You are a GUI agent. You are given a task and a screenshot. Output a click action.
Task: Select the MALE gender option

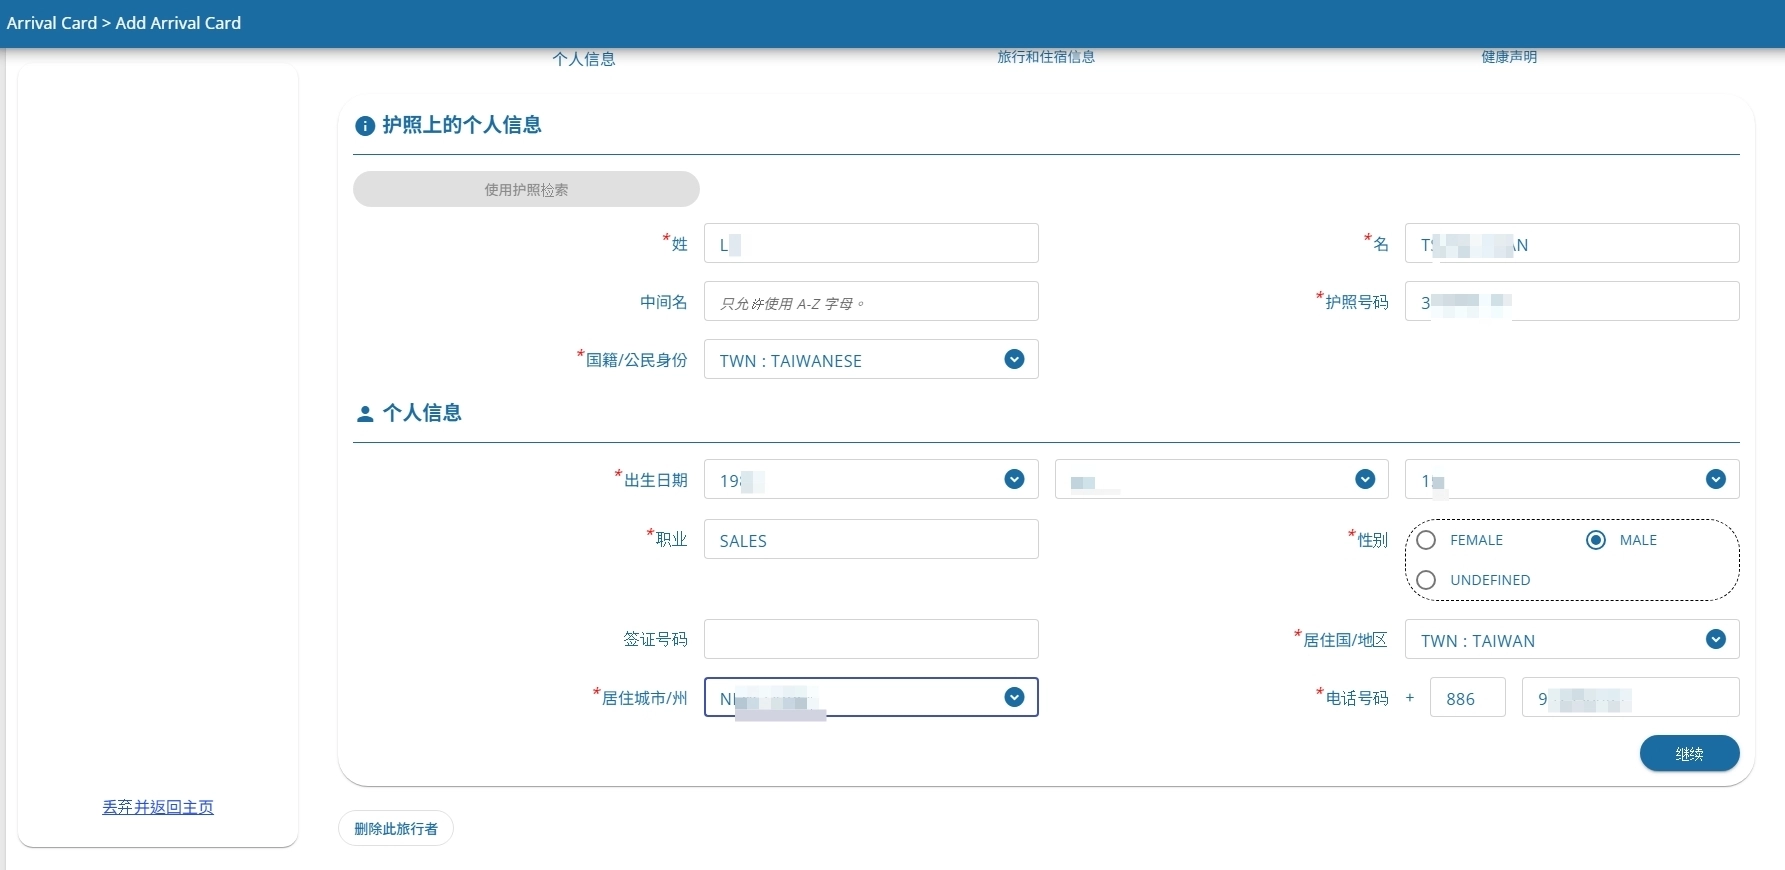click(1596, 540)
